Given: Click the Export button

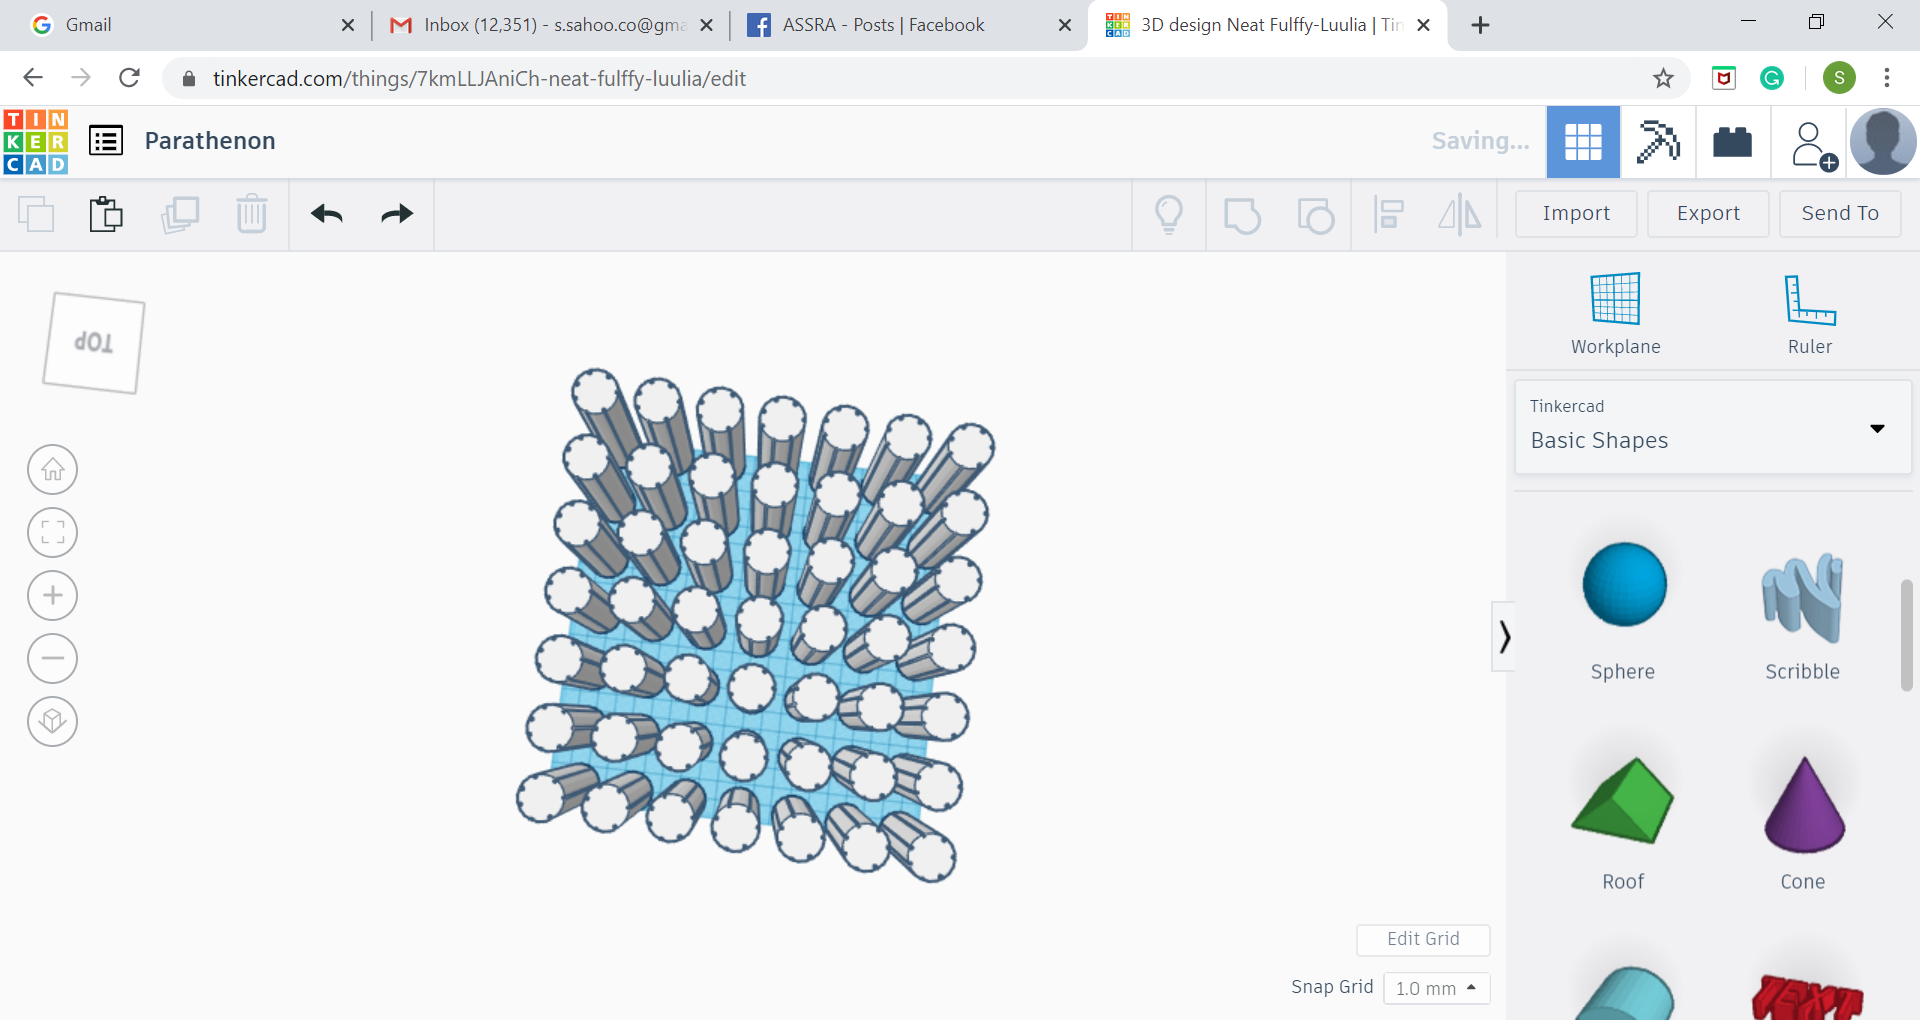Looking at the screenshot, I should coord(1708,214).
